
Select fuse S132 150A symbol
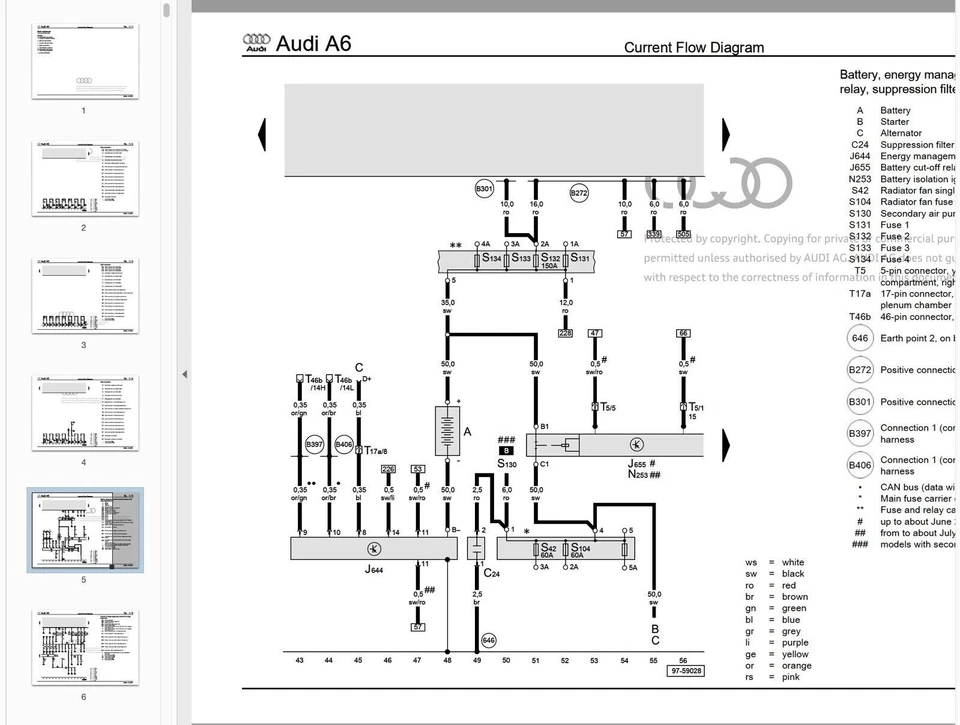537,260
